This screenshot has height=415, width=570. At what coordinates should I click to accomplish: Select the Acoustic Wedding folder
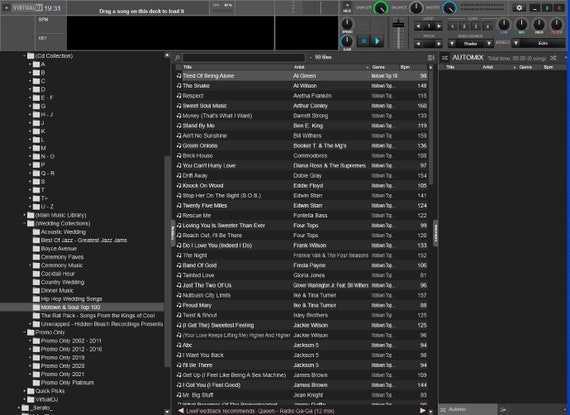[x=63, y=232]
